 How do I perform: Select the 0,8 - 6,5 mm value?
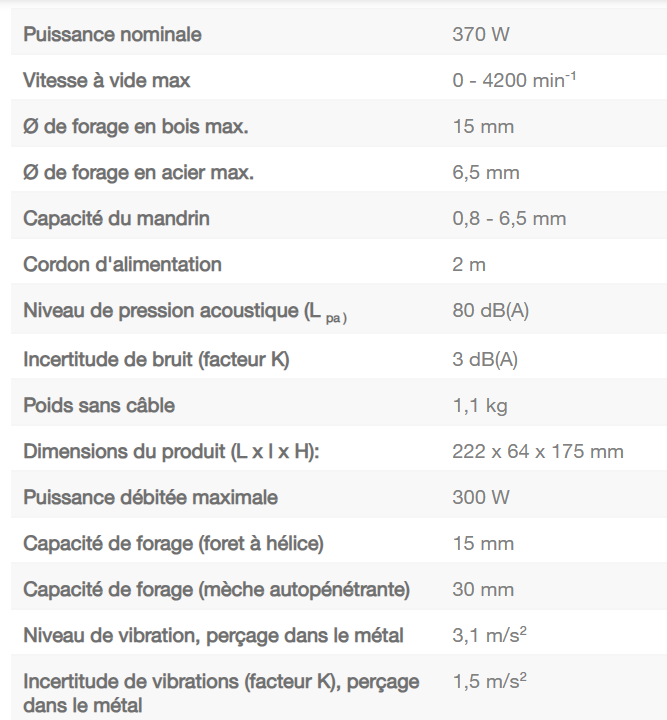(x=509, y=219)
